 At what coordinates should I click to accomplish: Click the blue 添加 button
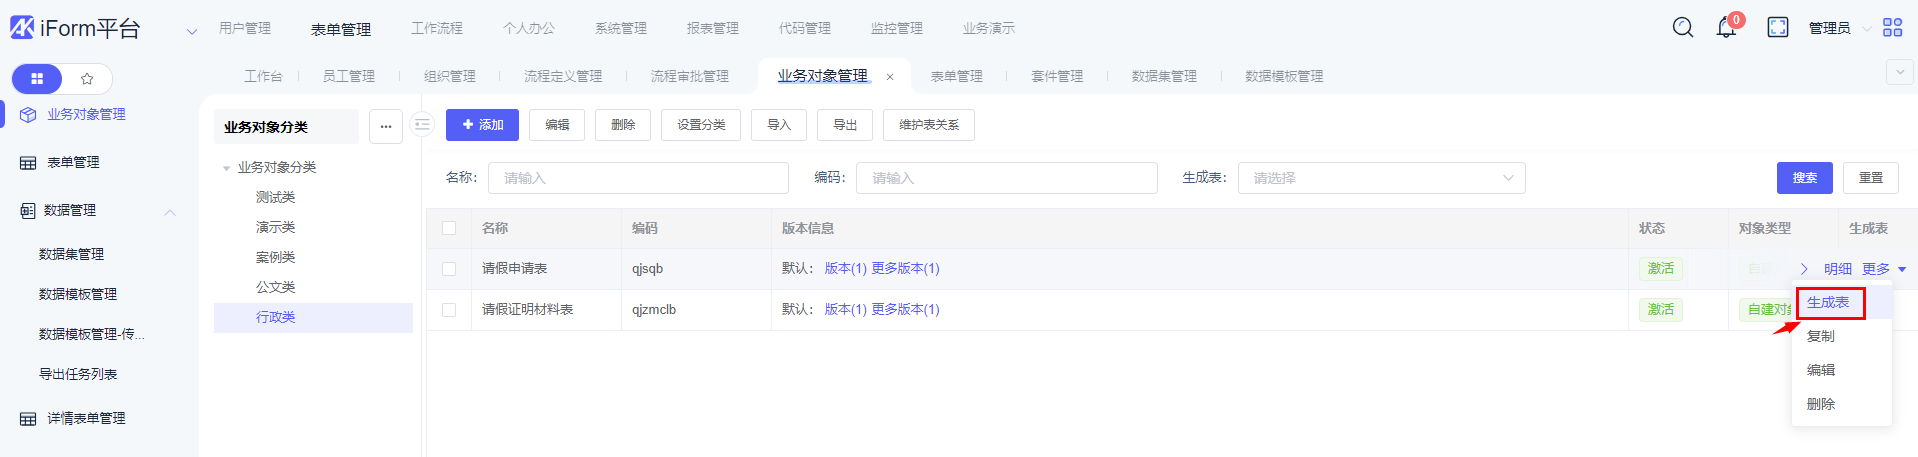click(482, 125)
